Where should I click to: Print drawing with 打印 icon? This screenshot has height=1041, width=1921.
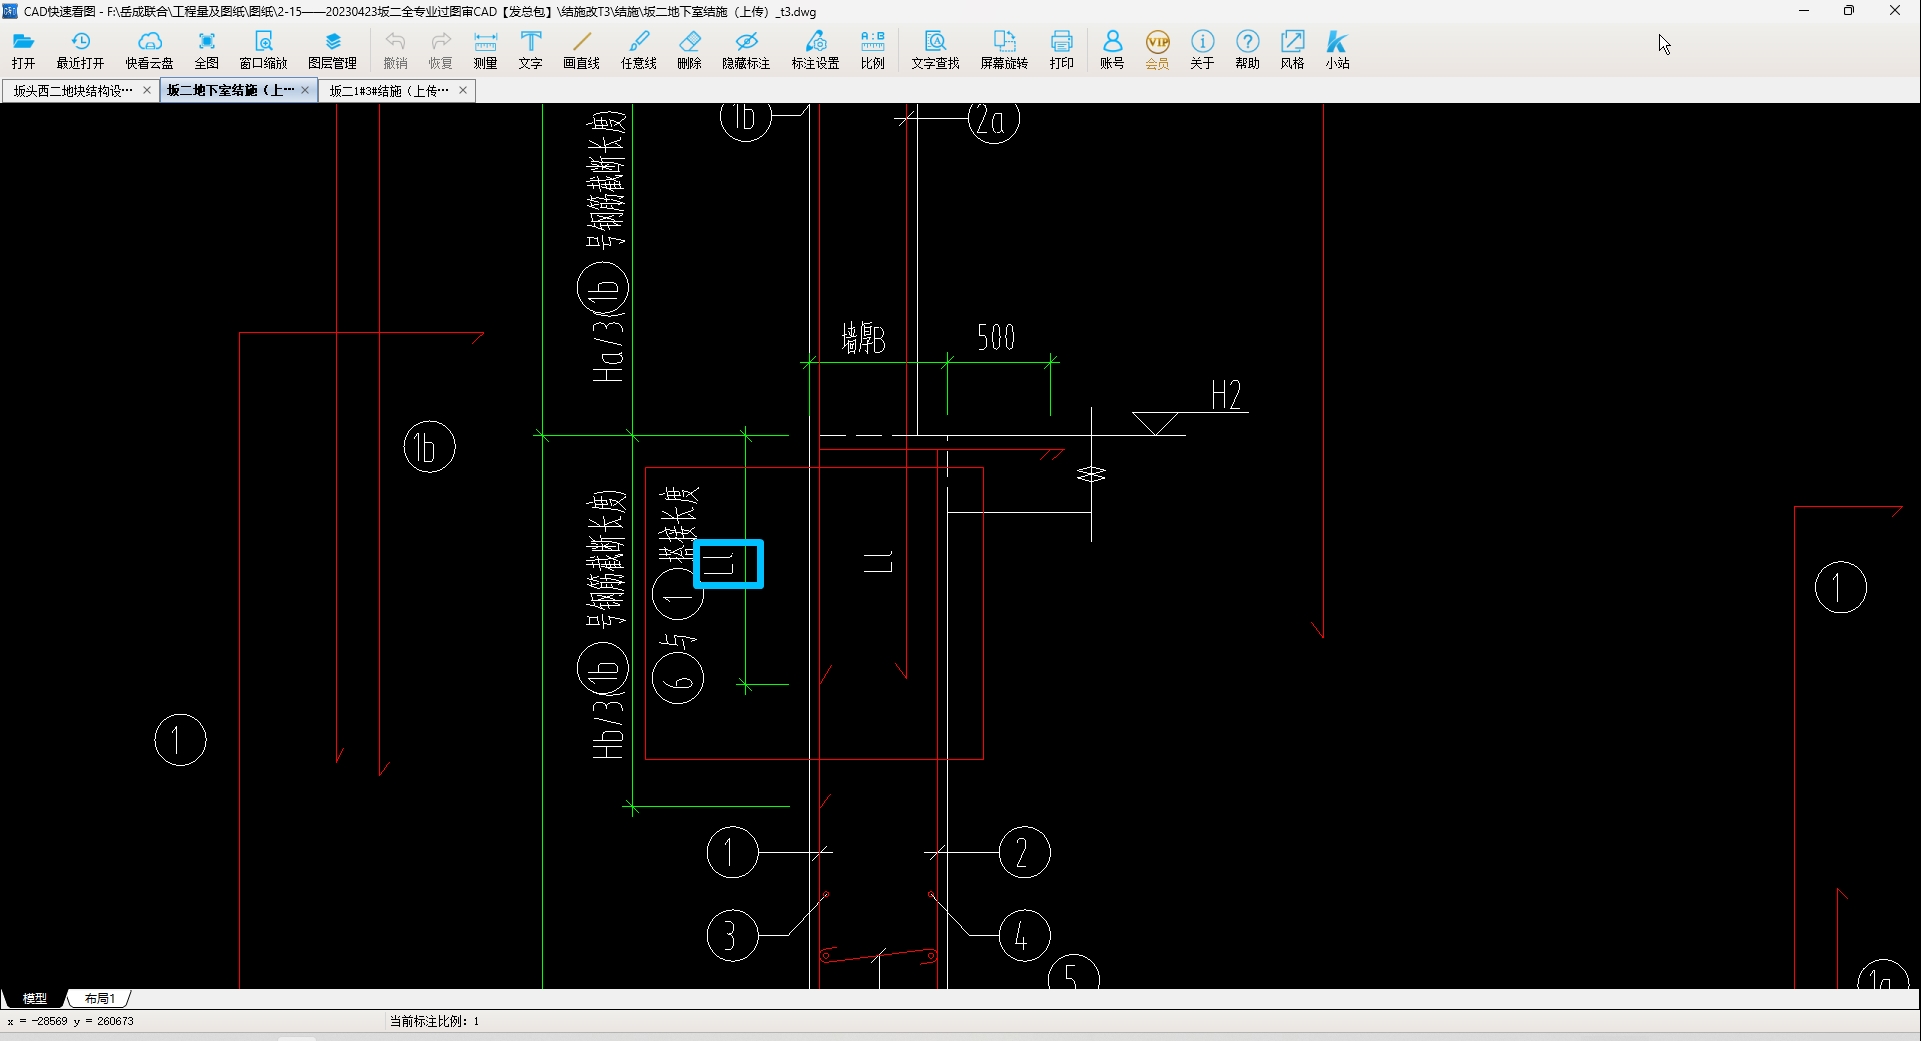point(1062,50)
